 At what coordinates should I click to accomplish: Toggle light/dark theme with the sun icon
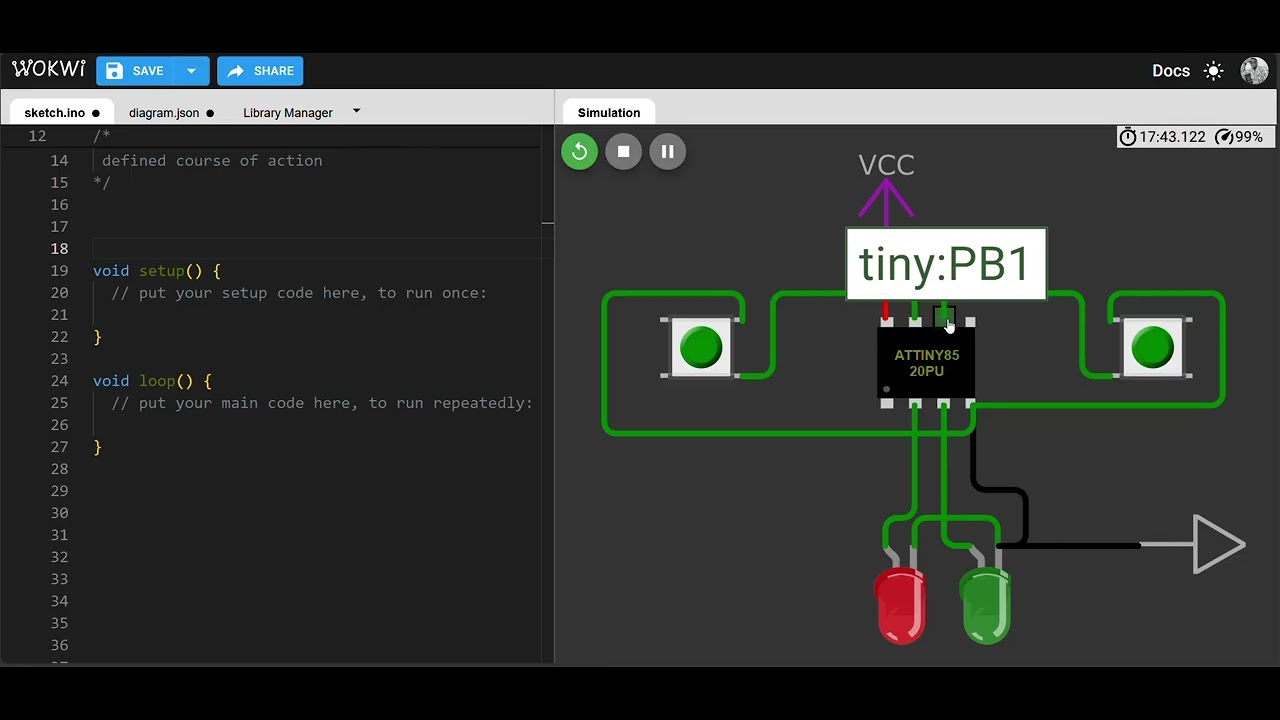pyautogui.click(x=1213, y=71)
